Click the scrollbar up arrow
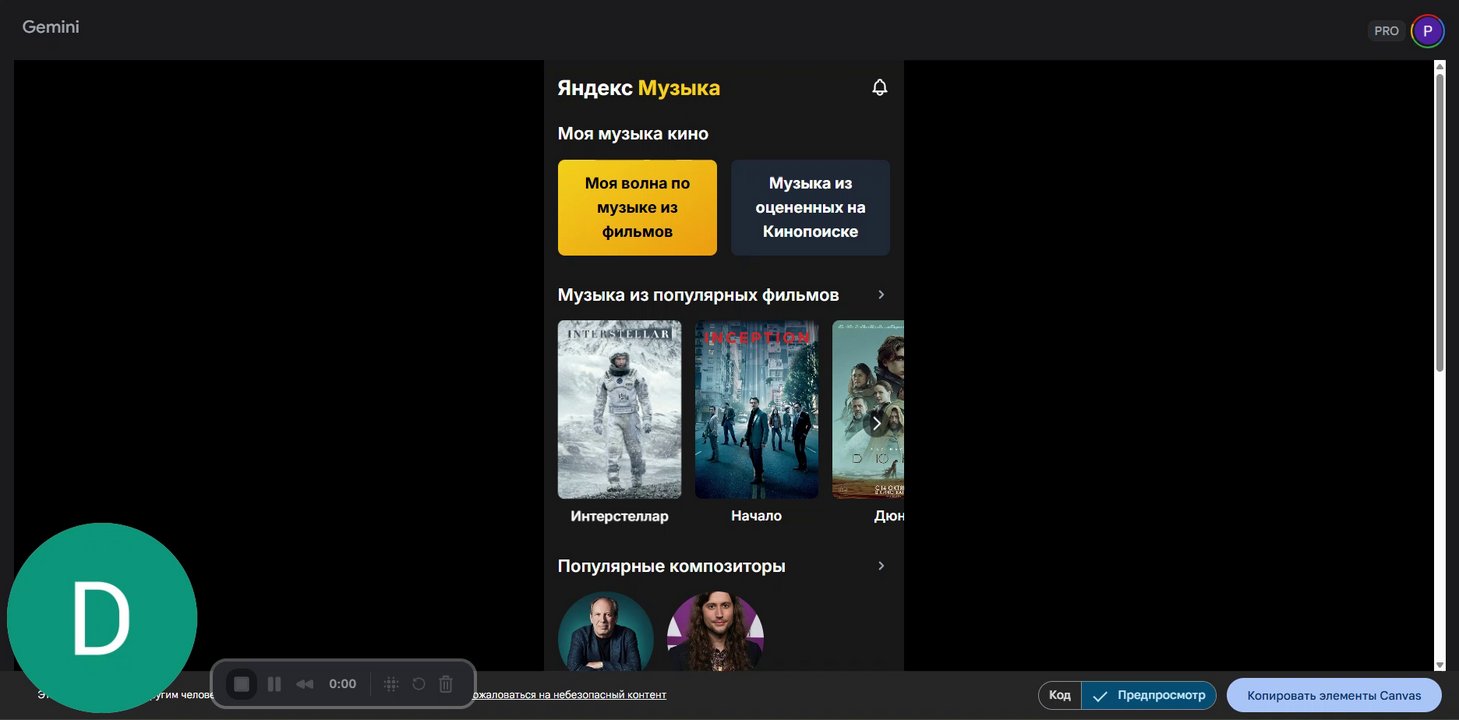Screen dimensions: 1459x720 pos(1440,66)
